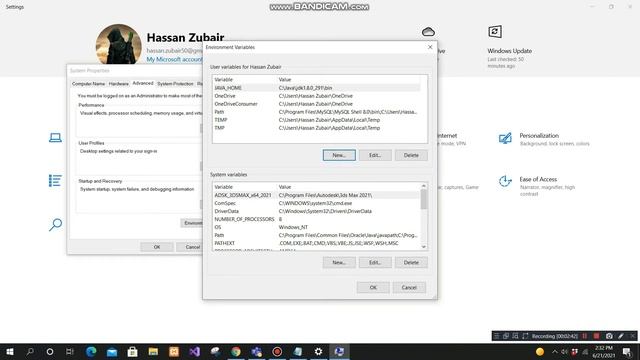Select ComSpec system variable row
The image size is (640, 360).
(316, 203)
